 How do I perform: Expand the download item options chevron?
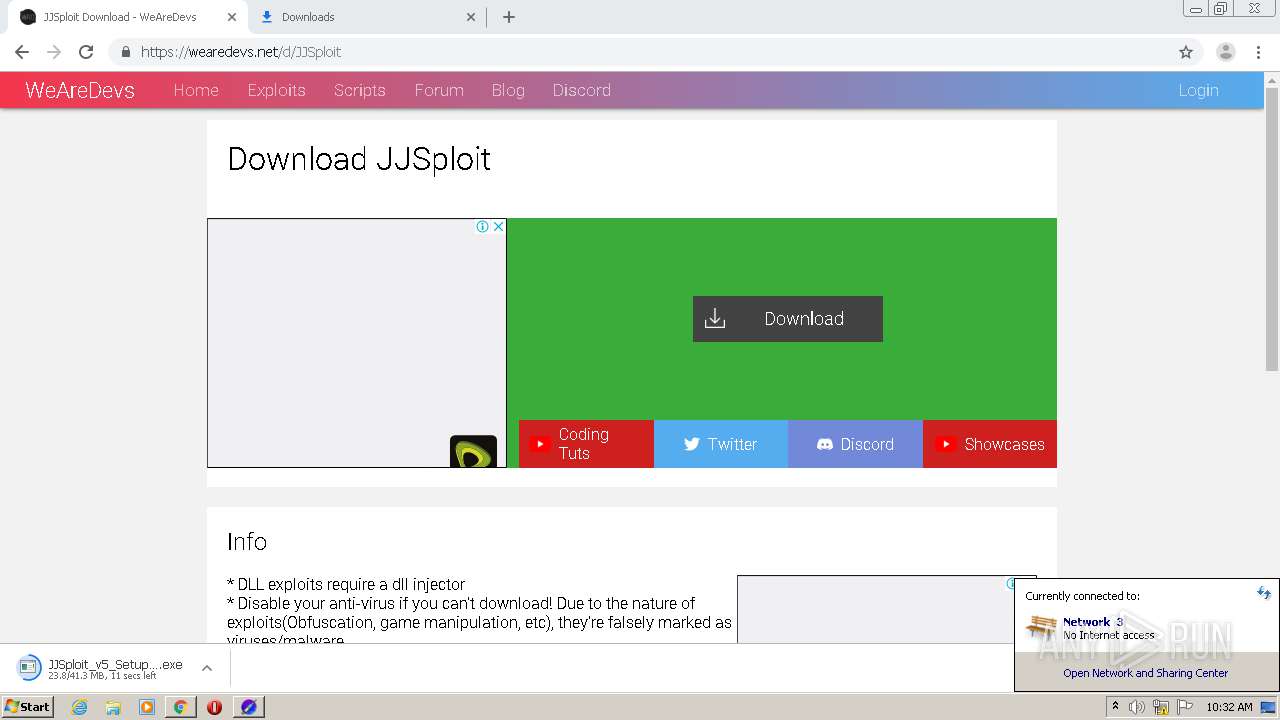coord(207,668)
